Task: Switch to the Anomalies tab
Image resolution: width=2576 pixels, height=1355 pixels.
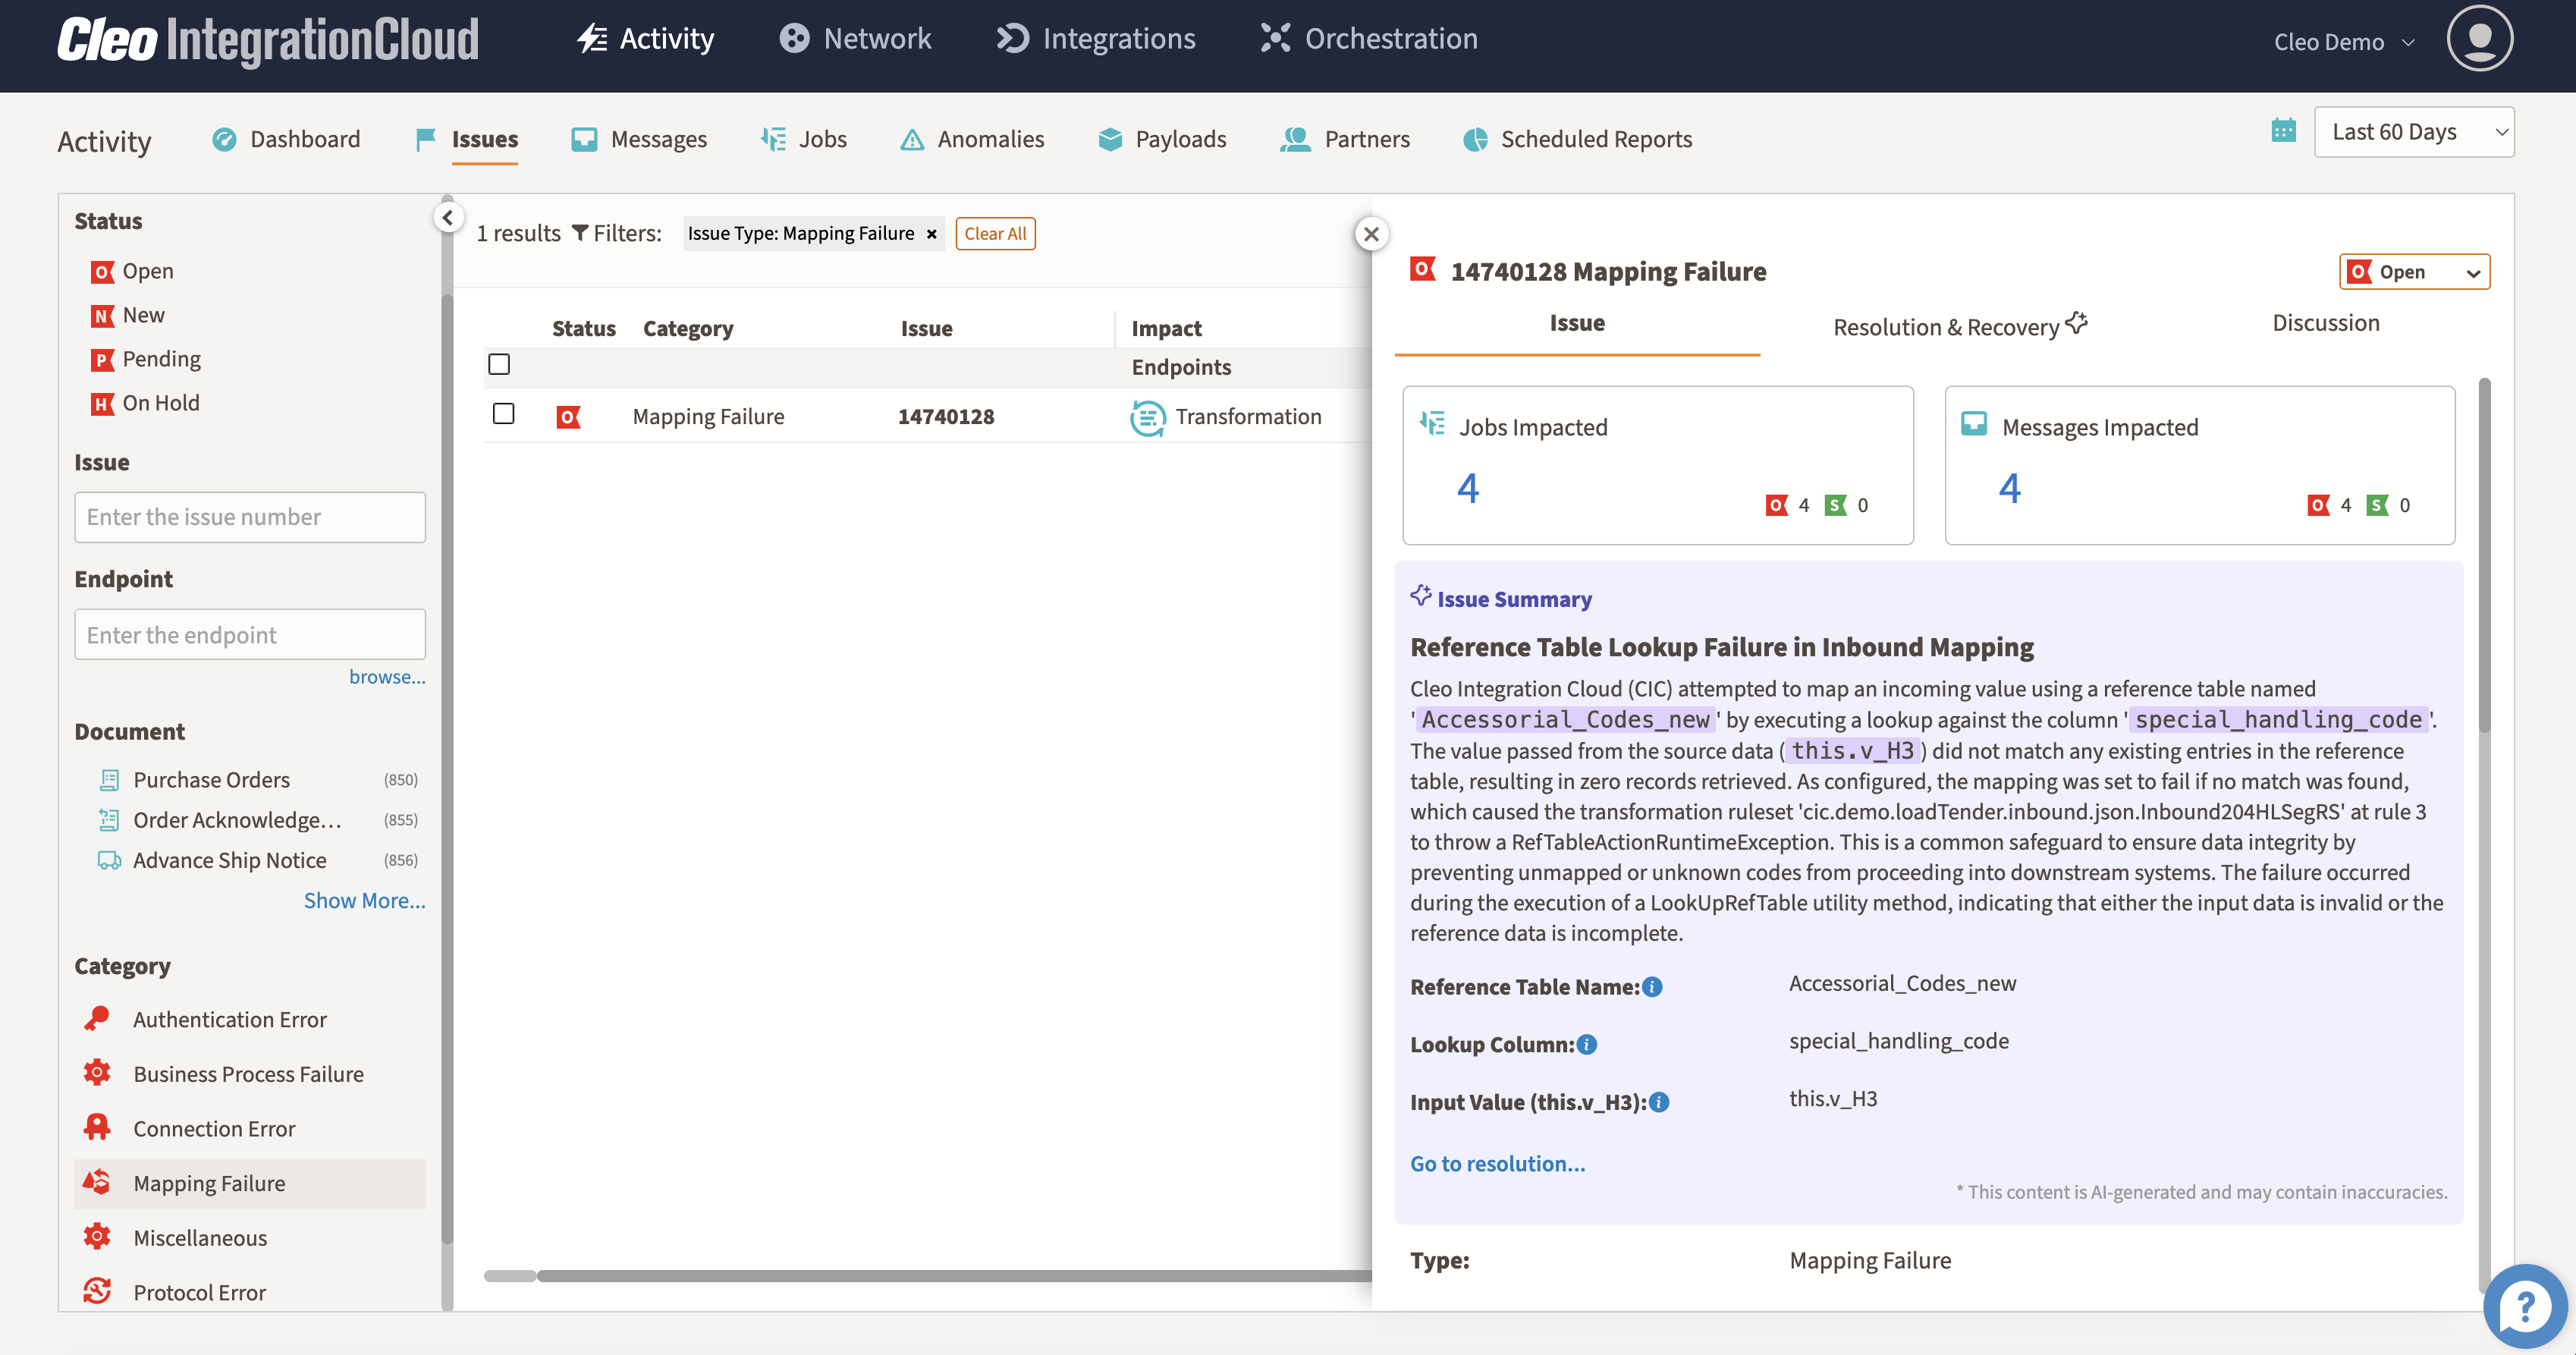Action: 972,139
